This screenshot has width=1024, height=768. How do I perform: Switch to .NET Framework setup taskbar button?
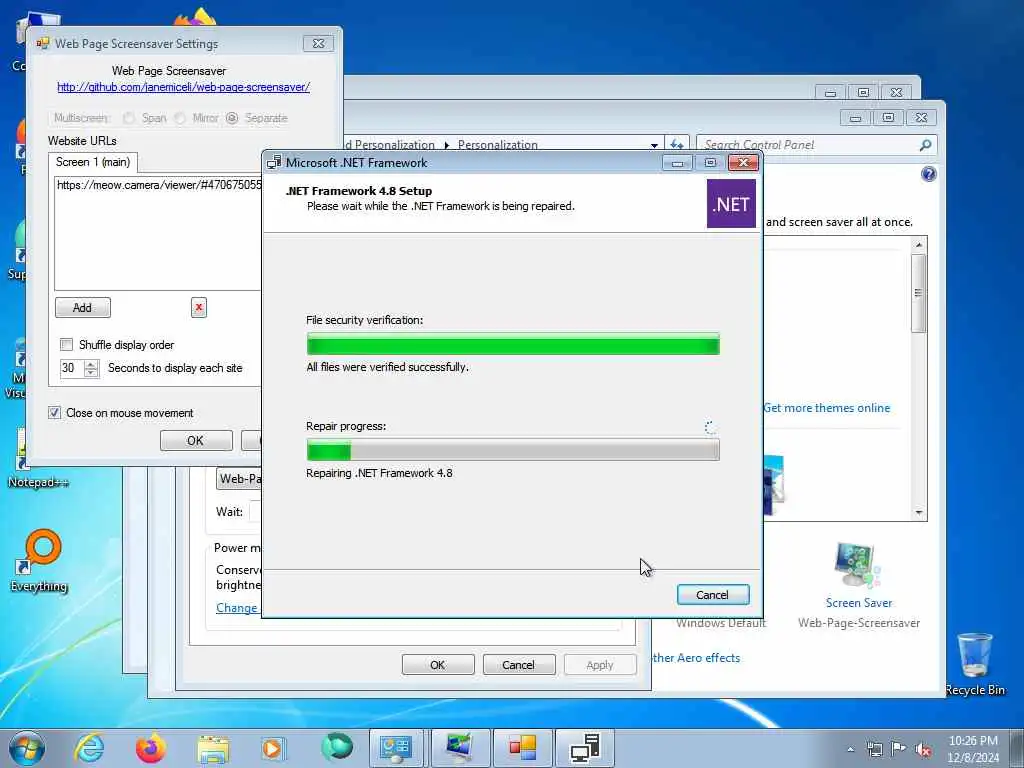(584, 748)
